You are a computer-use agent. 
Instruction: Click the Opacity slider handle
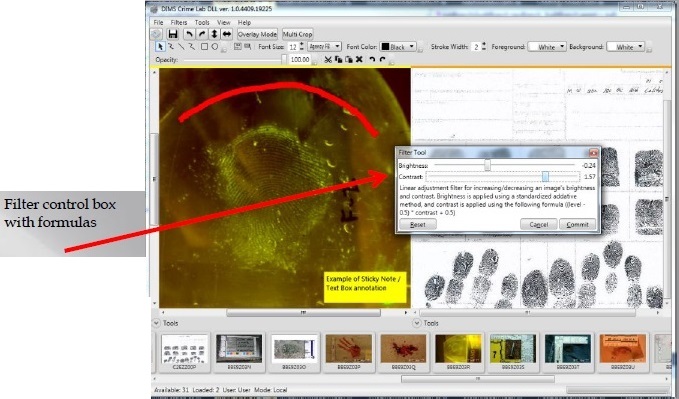(284, 60)
